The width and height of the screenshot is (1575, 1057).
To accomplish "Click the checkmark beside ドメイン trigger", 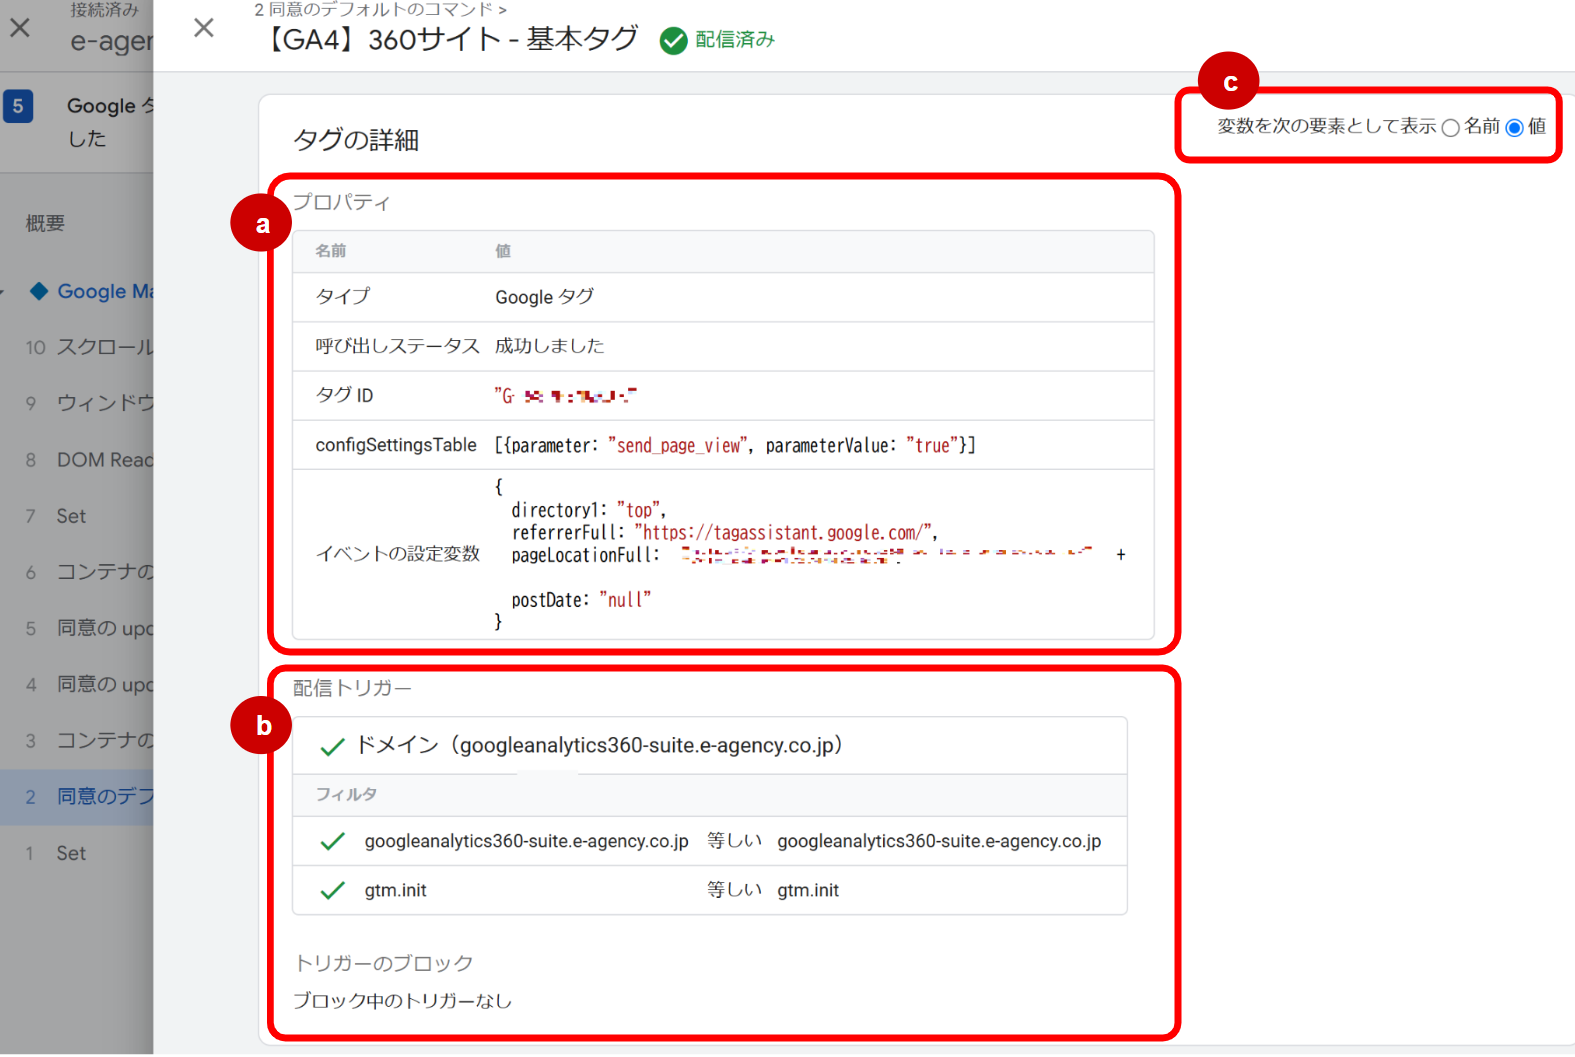I will (x=332, y=747).
